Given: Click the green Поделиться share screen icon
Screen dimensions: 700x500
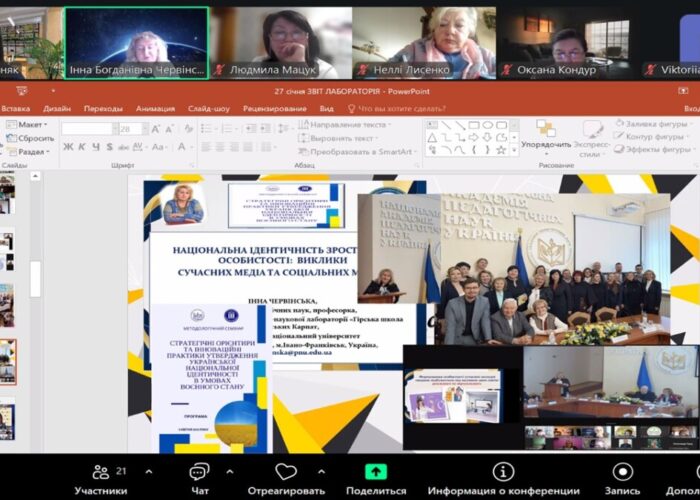Looking at the screenshot, I should point(376,472).
